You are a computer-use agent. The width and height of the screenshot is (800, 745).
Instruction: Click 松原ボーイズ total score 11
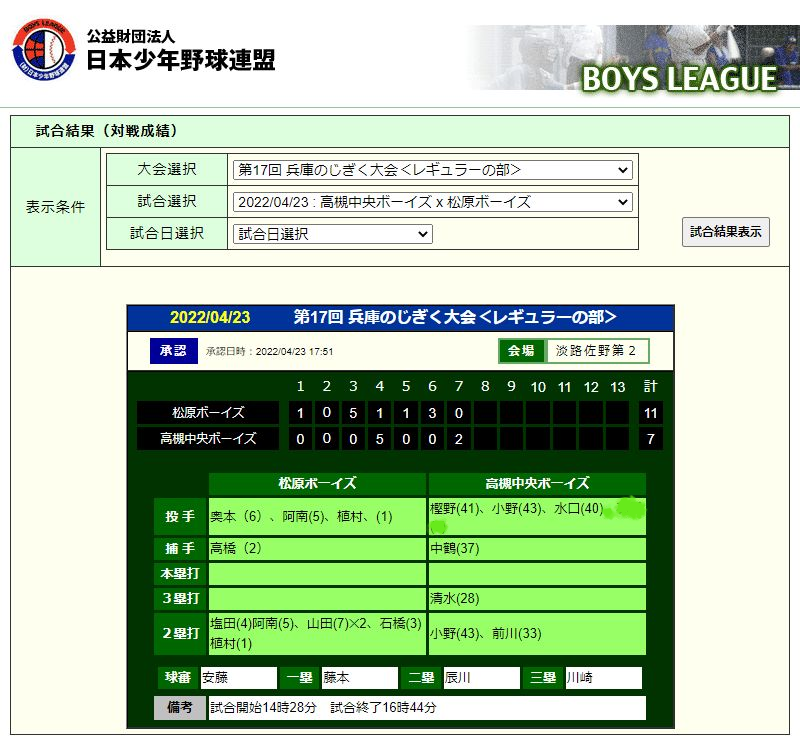(651, 413)
